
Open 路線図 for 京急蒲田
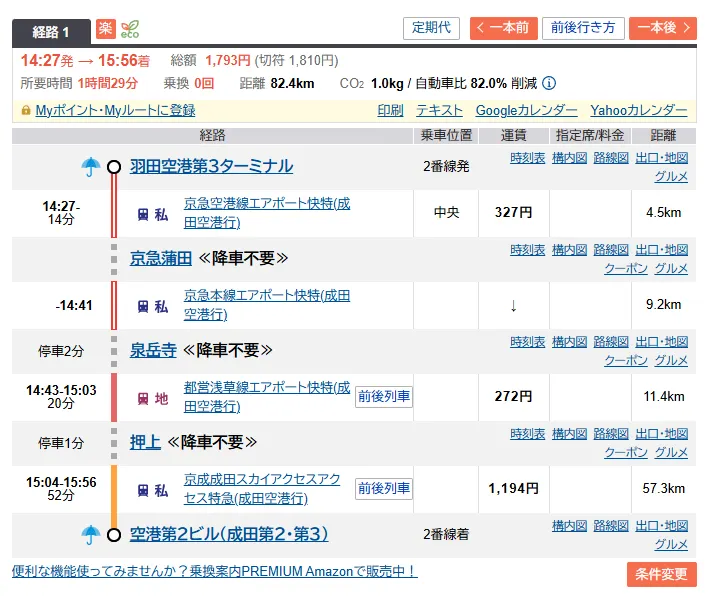pos(611,250)
